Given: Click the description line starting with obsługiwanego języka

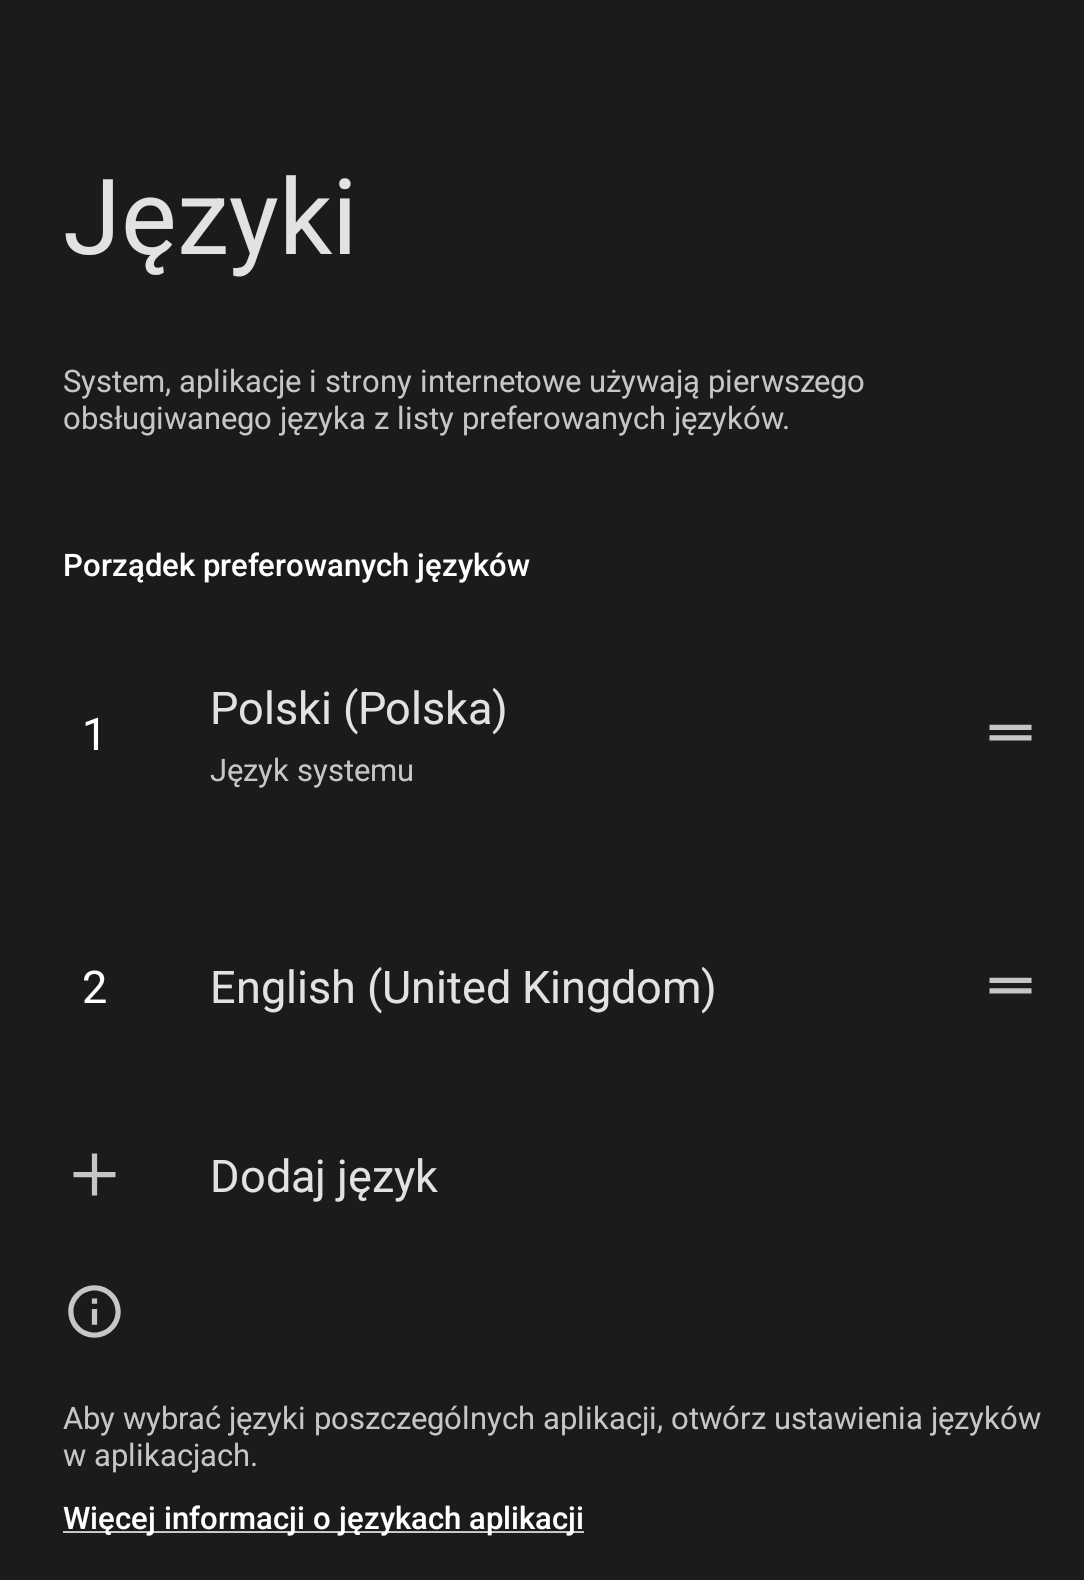Looking at the screenshot, I should pyautogui.click(x=426, y=419).
